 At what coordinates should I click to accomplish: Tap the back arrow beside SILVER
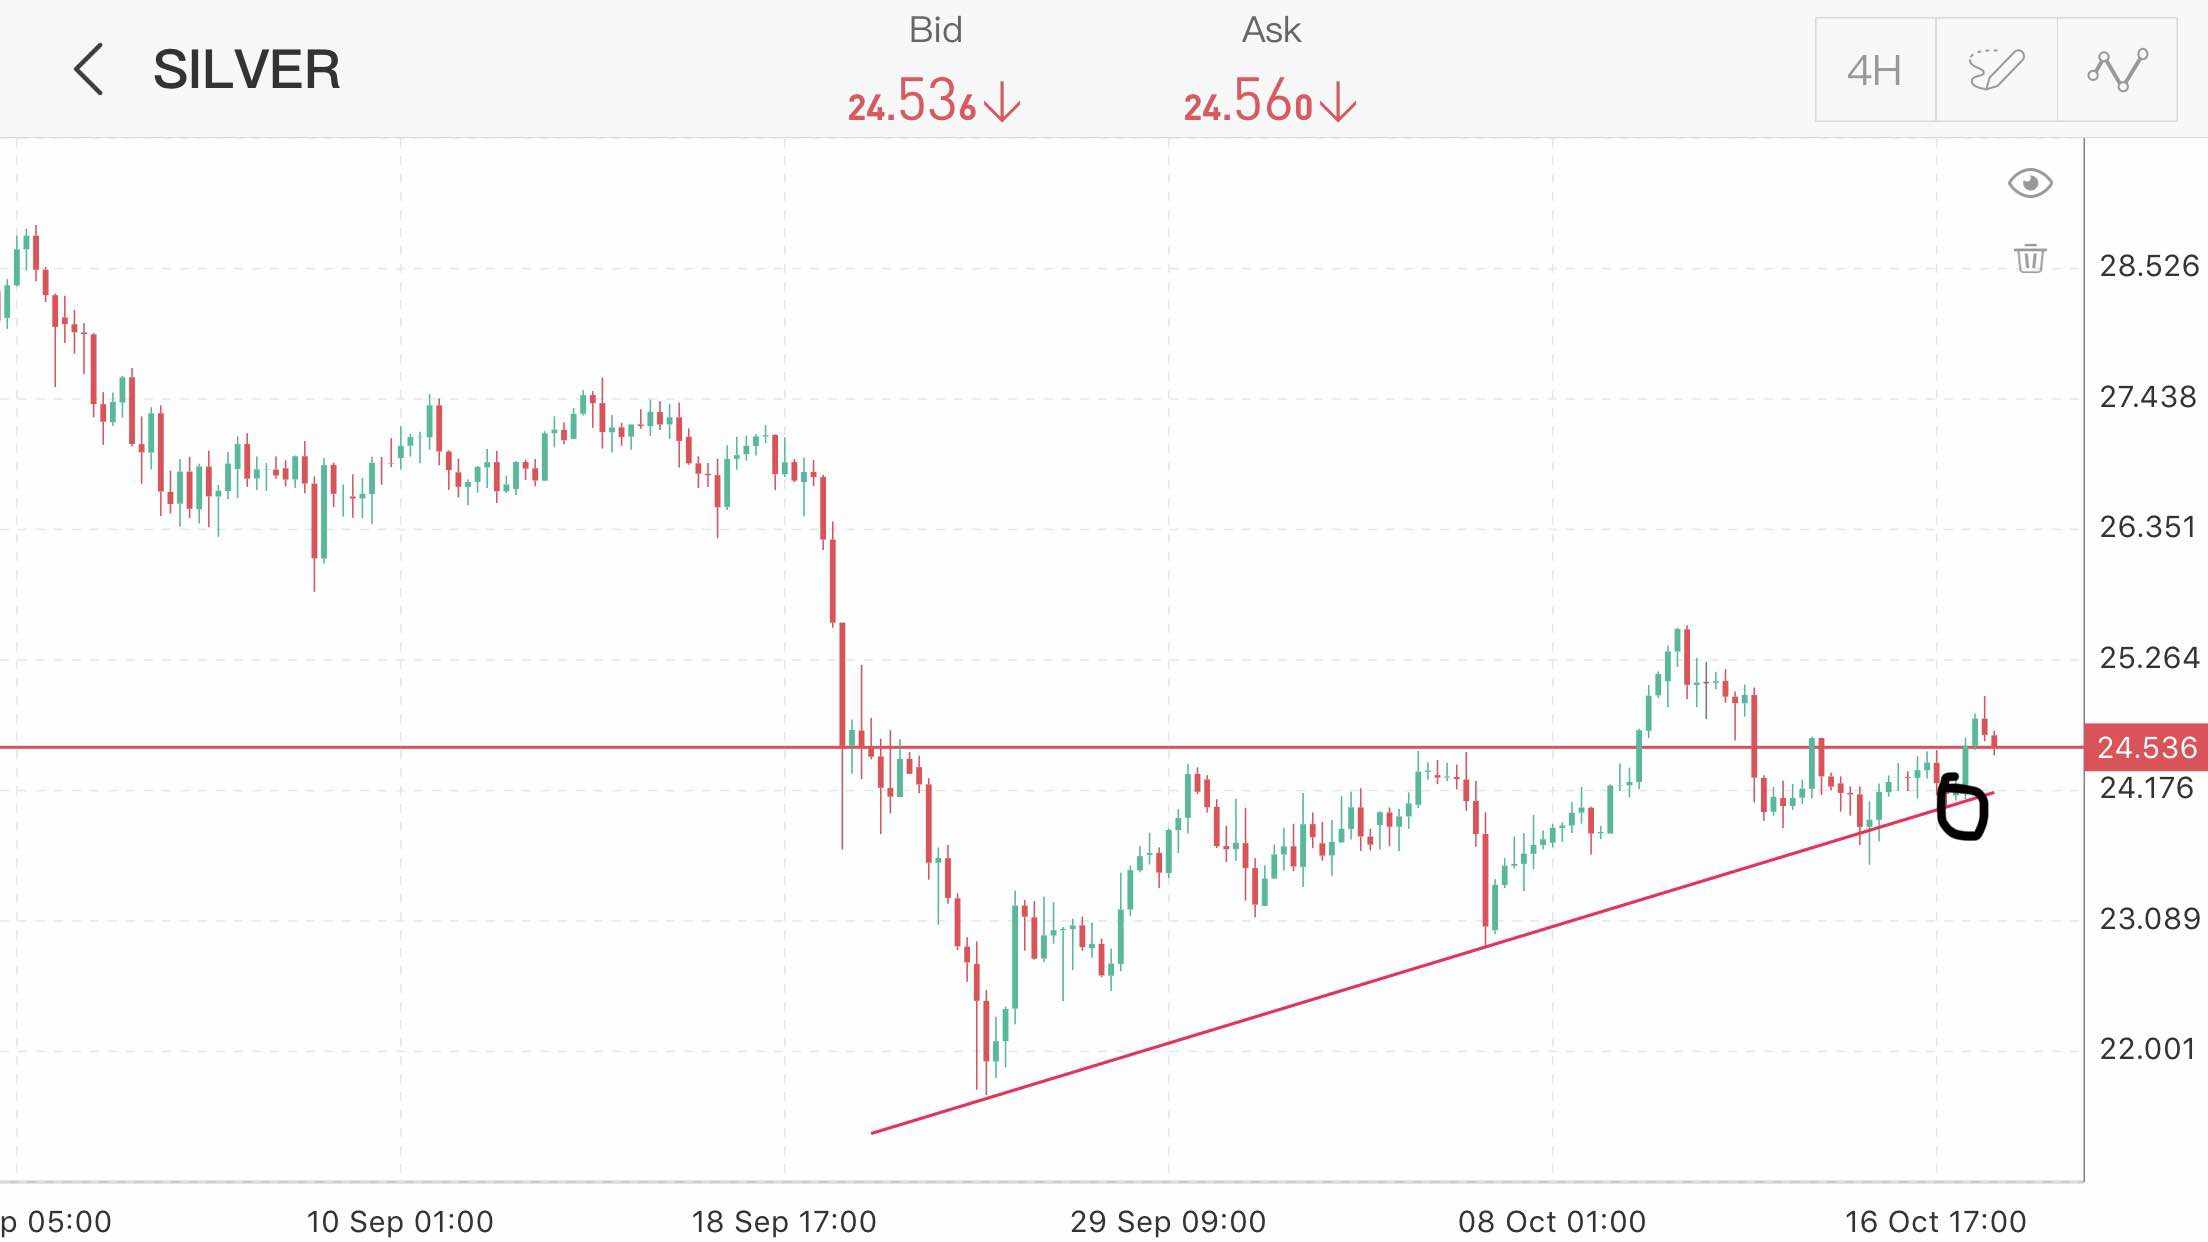(88, 70)
